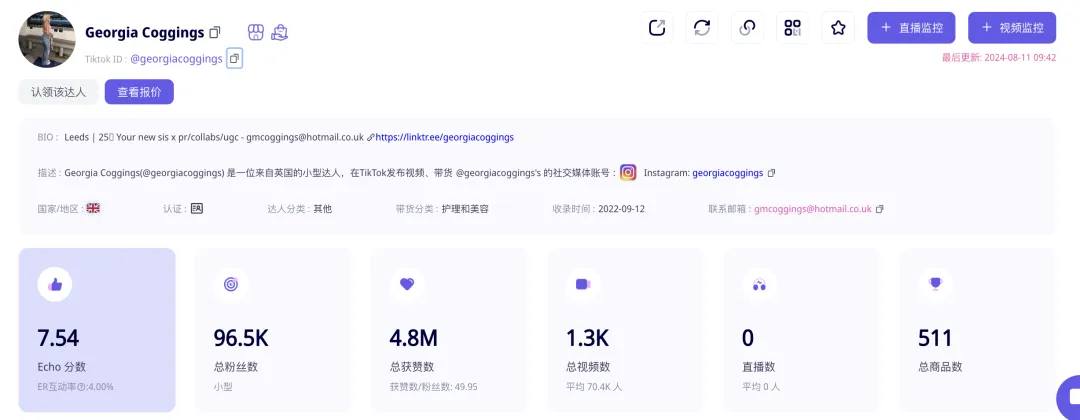Copy the page link icon
This screenshot has height=420, width=1080.
tap(747, 28)
